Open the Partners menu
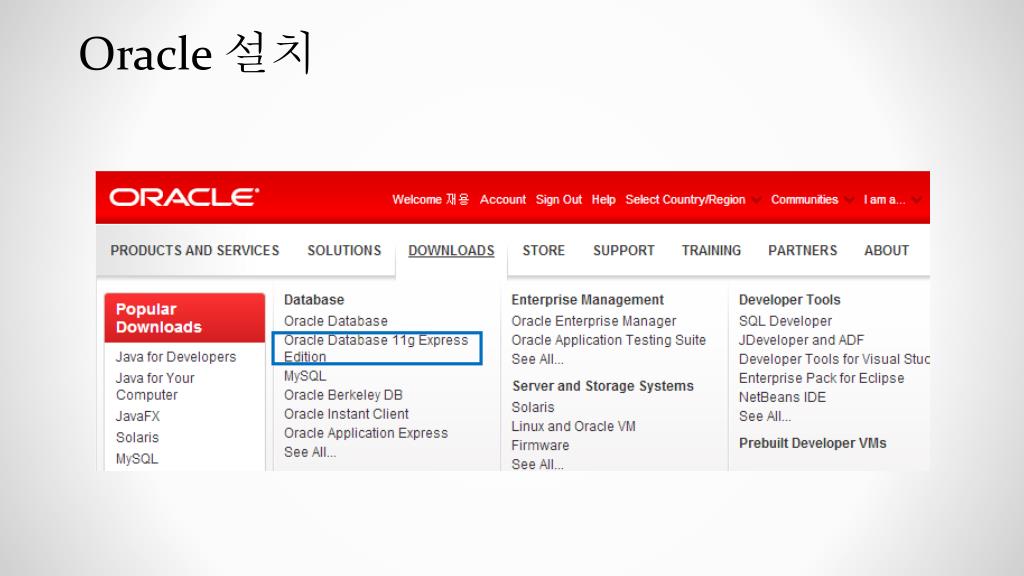 pos(803,250)
